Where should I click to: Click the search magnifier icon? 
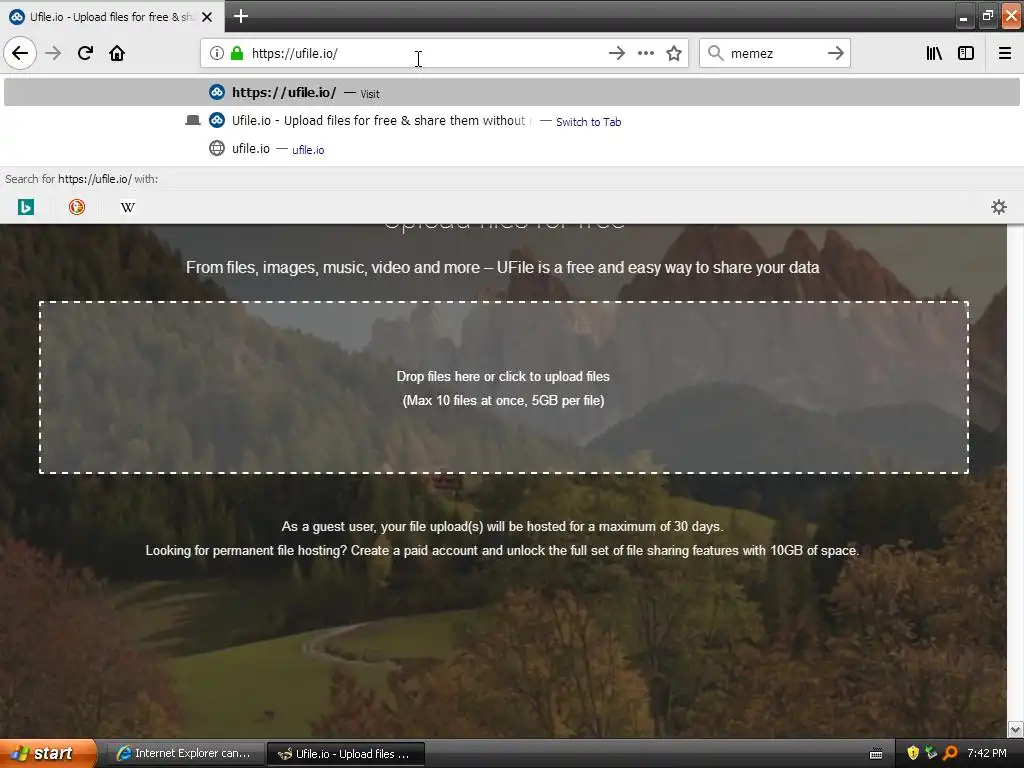coord(716,53)
